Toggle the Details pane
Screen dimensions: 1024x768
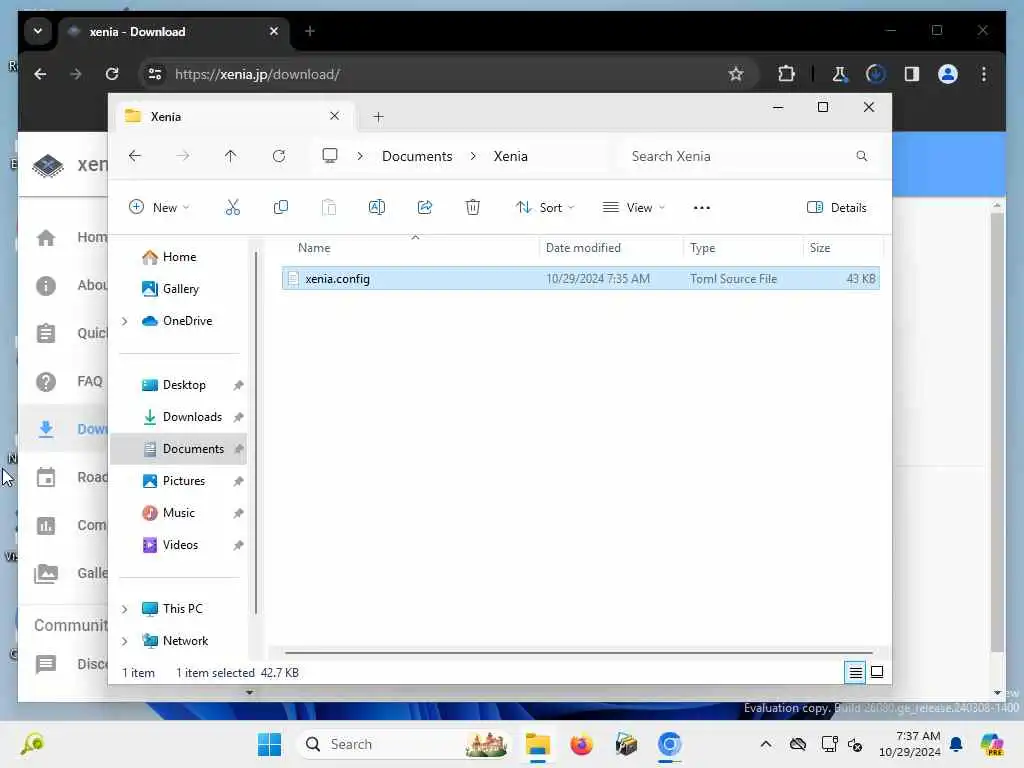click(x=837, y=208)
